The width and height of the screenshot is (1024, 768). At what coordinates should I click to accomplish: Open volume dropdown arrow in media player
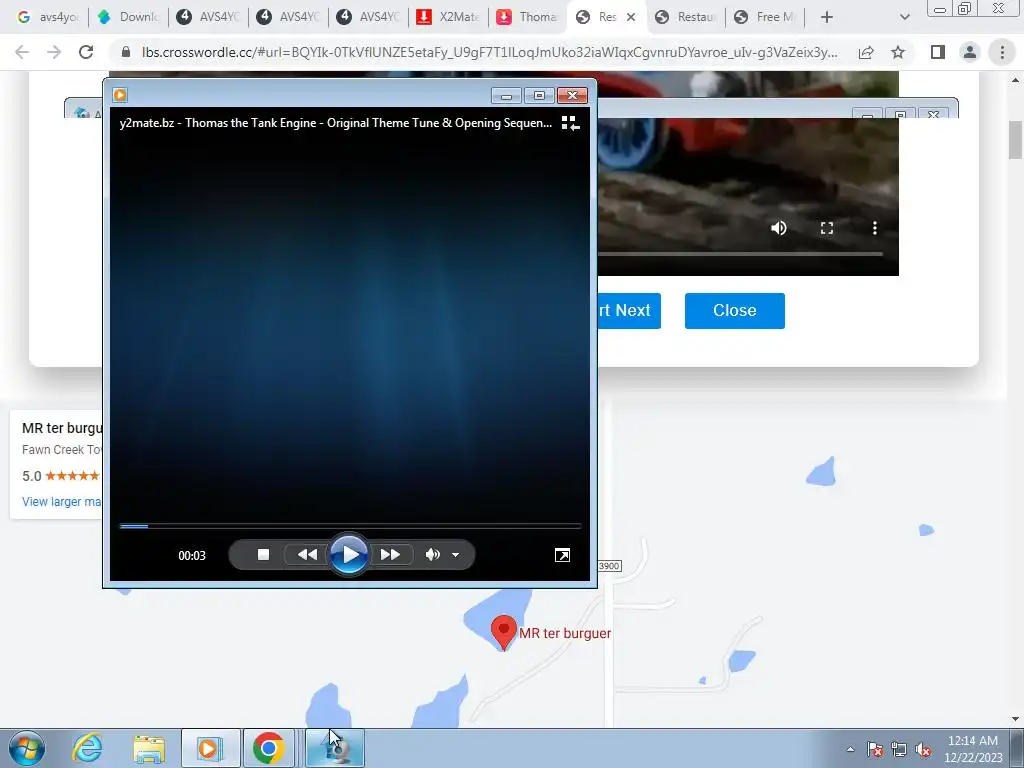click(x=455, y=555)
